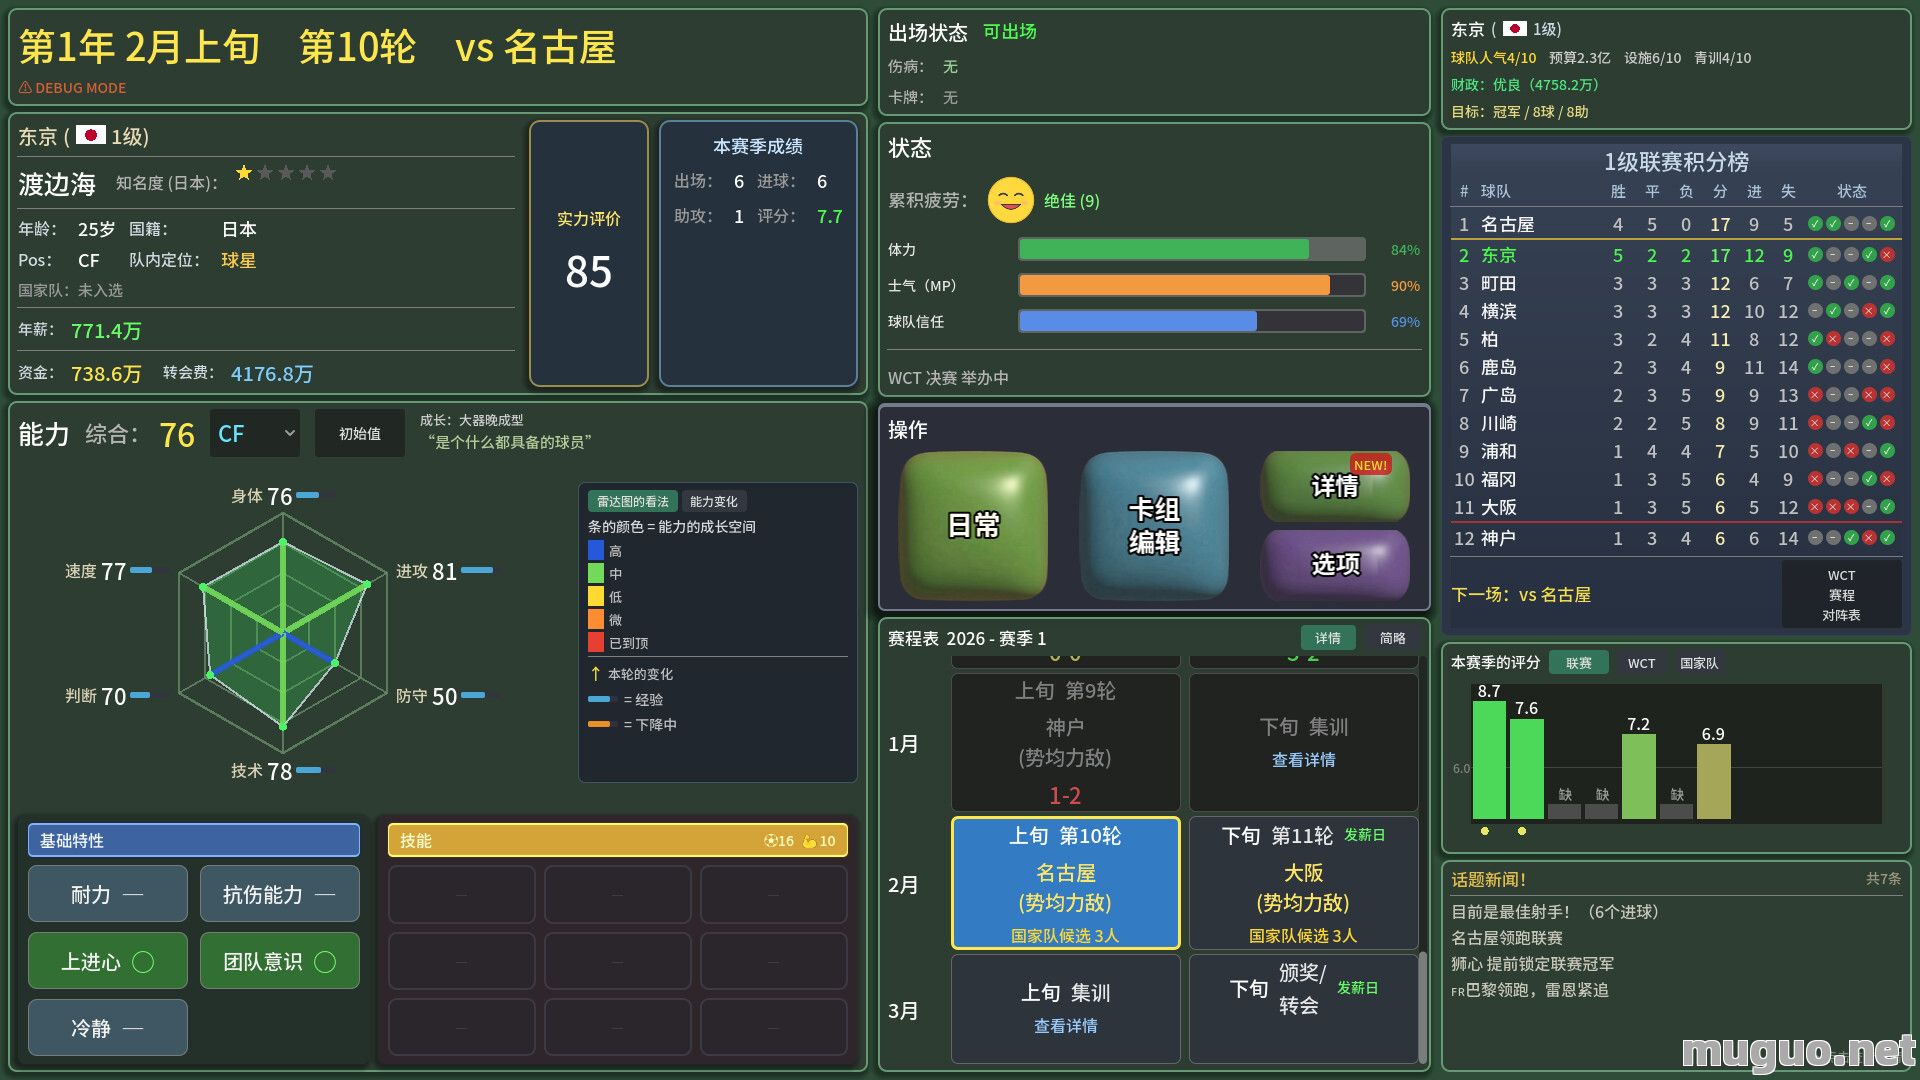Click the 名古屋 row form status icons
Screen dimensions: 1920x1080
tap(1851, 224)
